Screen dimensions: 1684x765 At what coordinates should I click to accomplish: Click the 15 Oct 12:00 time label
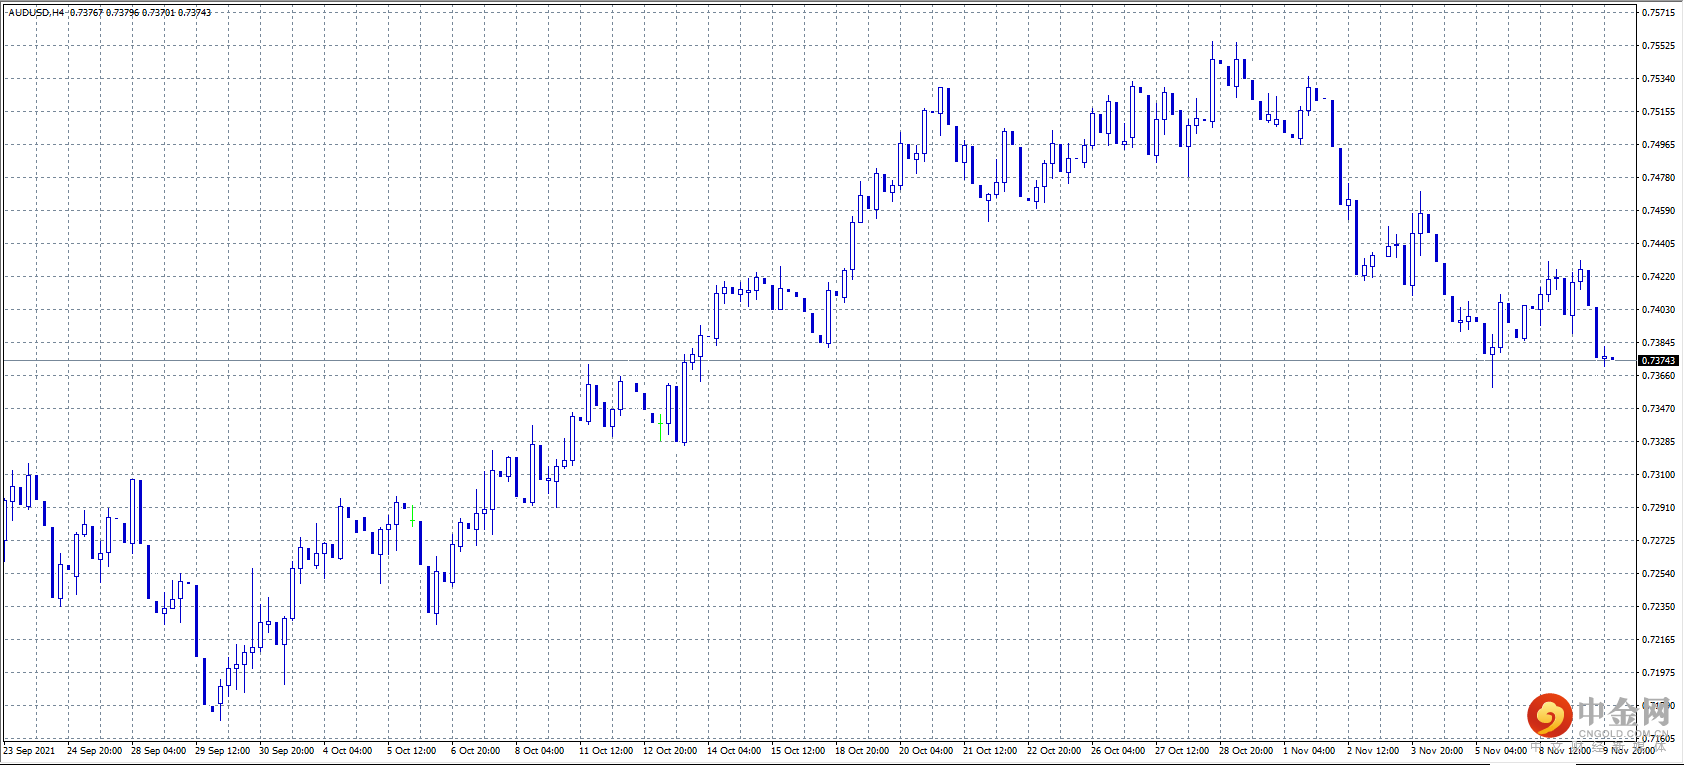point(798,751)
